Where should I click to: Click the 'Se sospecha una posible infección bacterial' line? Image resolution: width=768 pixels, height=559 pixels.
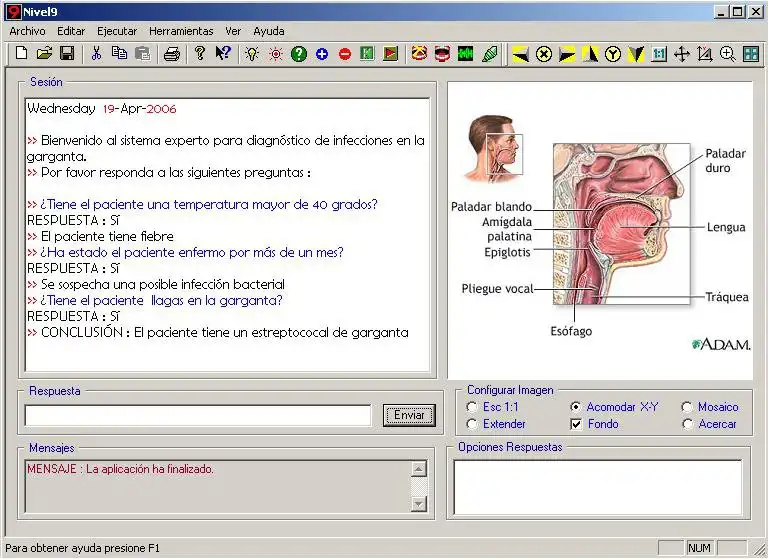click(x=156, y=284)
